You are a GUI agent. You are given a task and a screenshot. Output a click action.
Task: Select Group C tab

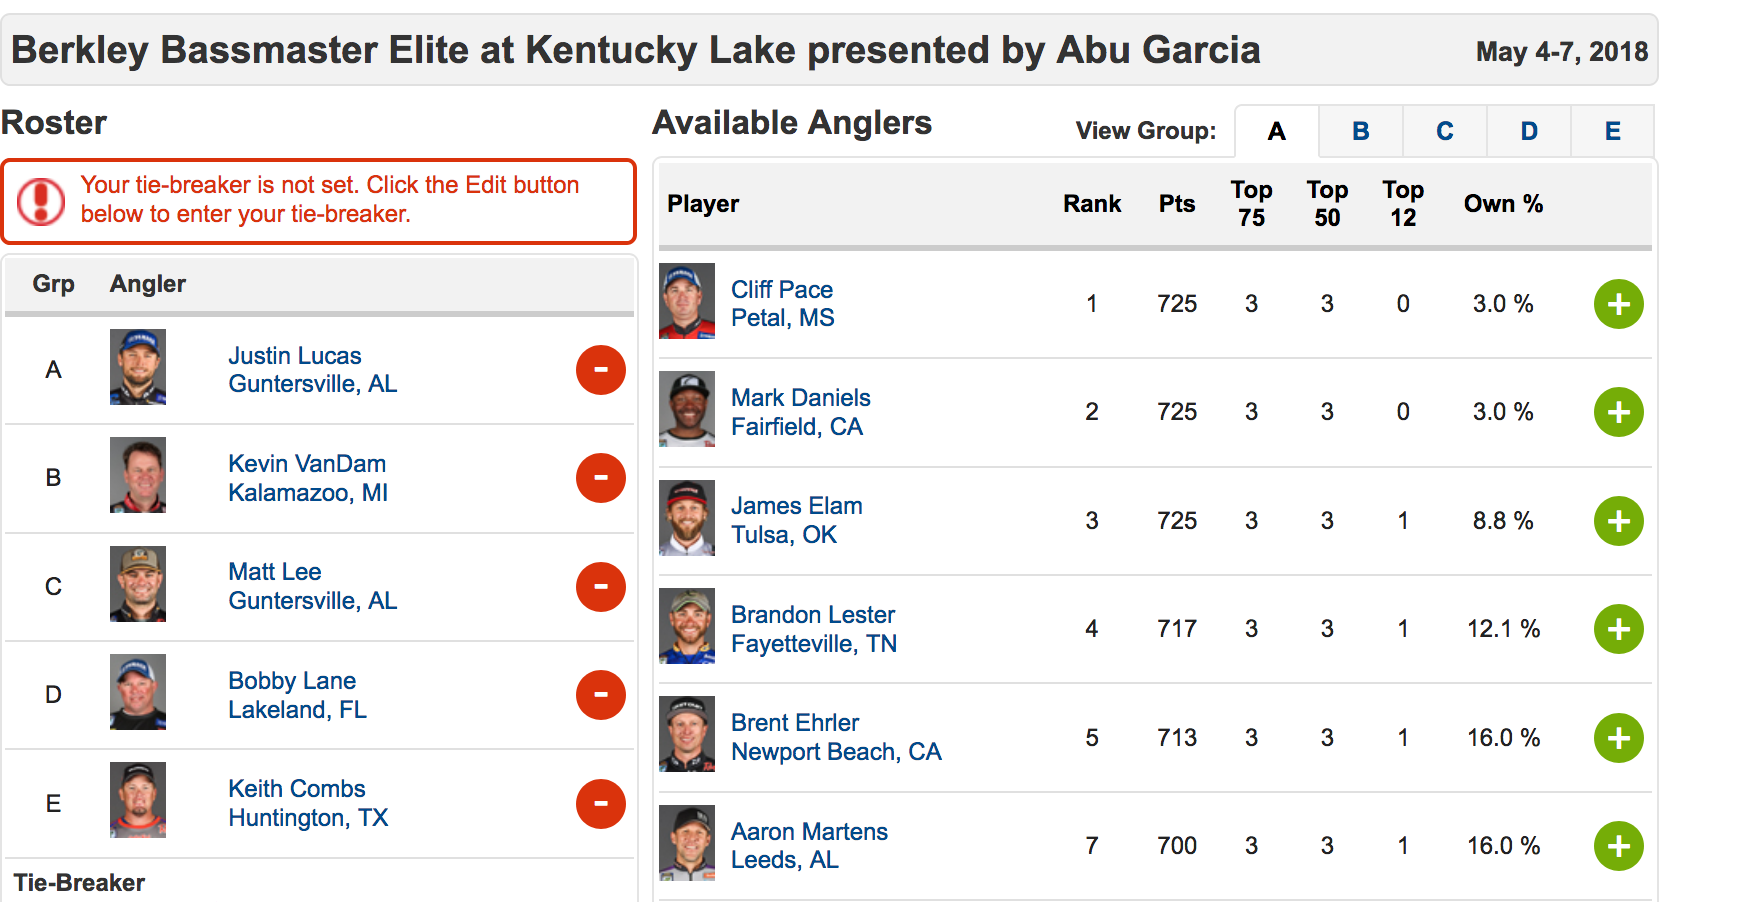point(1444,131)
